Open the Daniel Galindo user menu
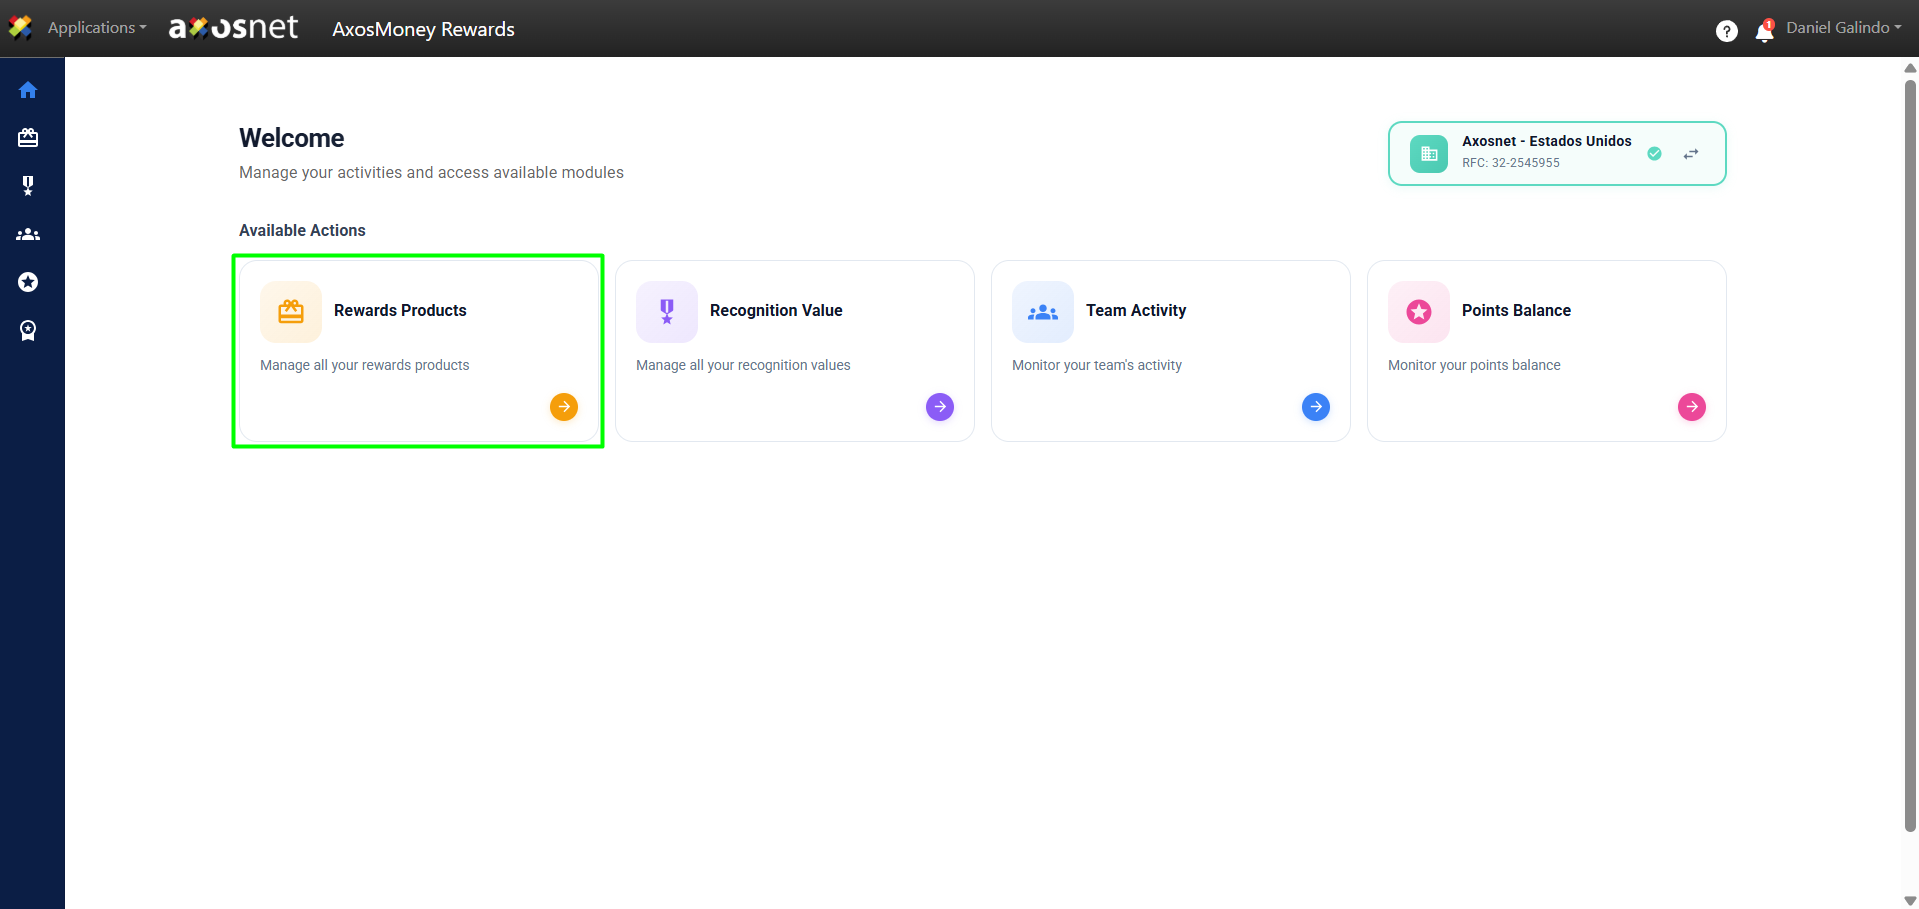This screenshot has height=909, width=1919. pyautogui.click(x=1843, y=28)
